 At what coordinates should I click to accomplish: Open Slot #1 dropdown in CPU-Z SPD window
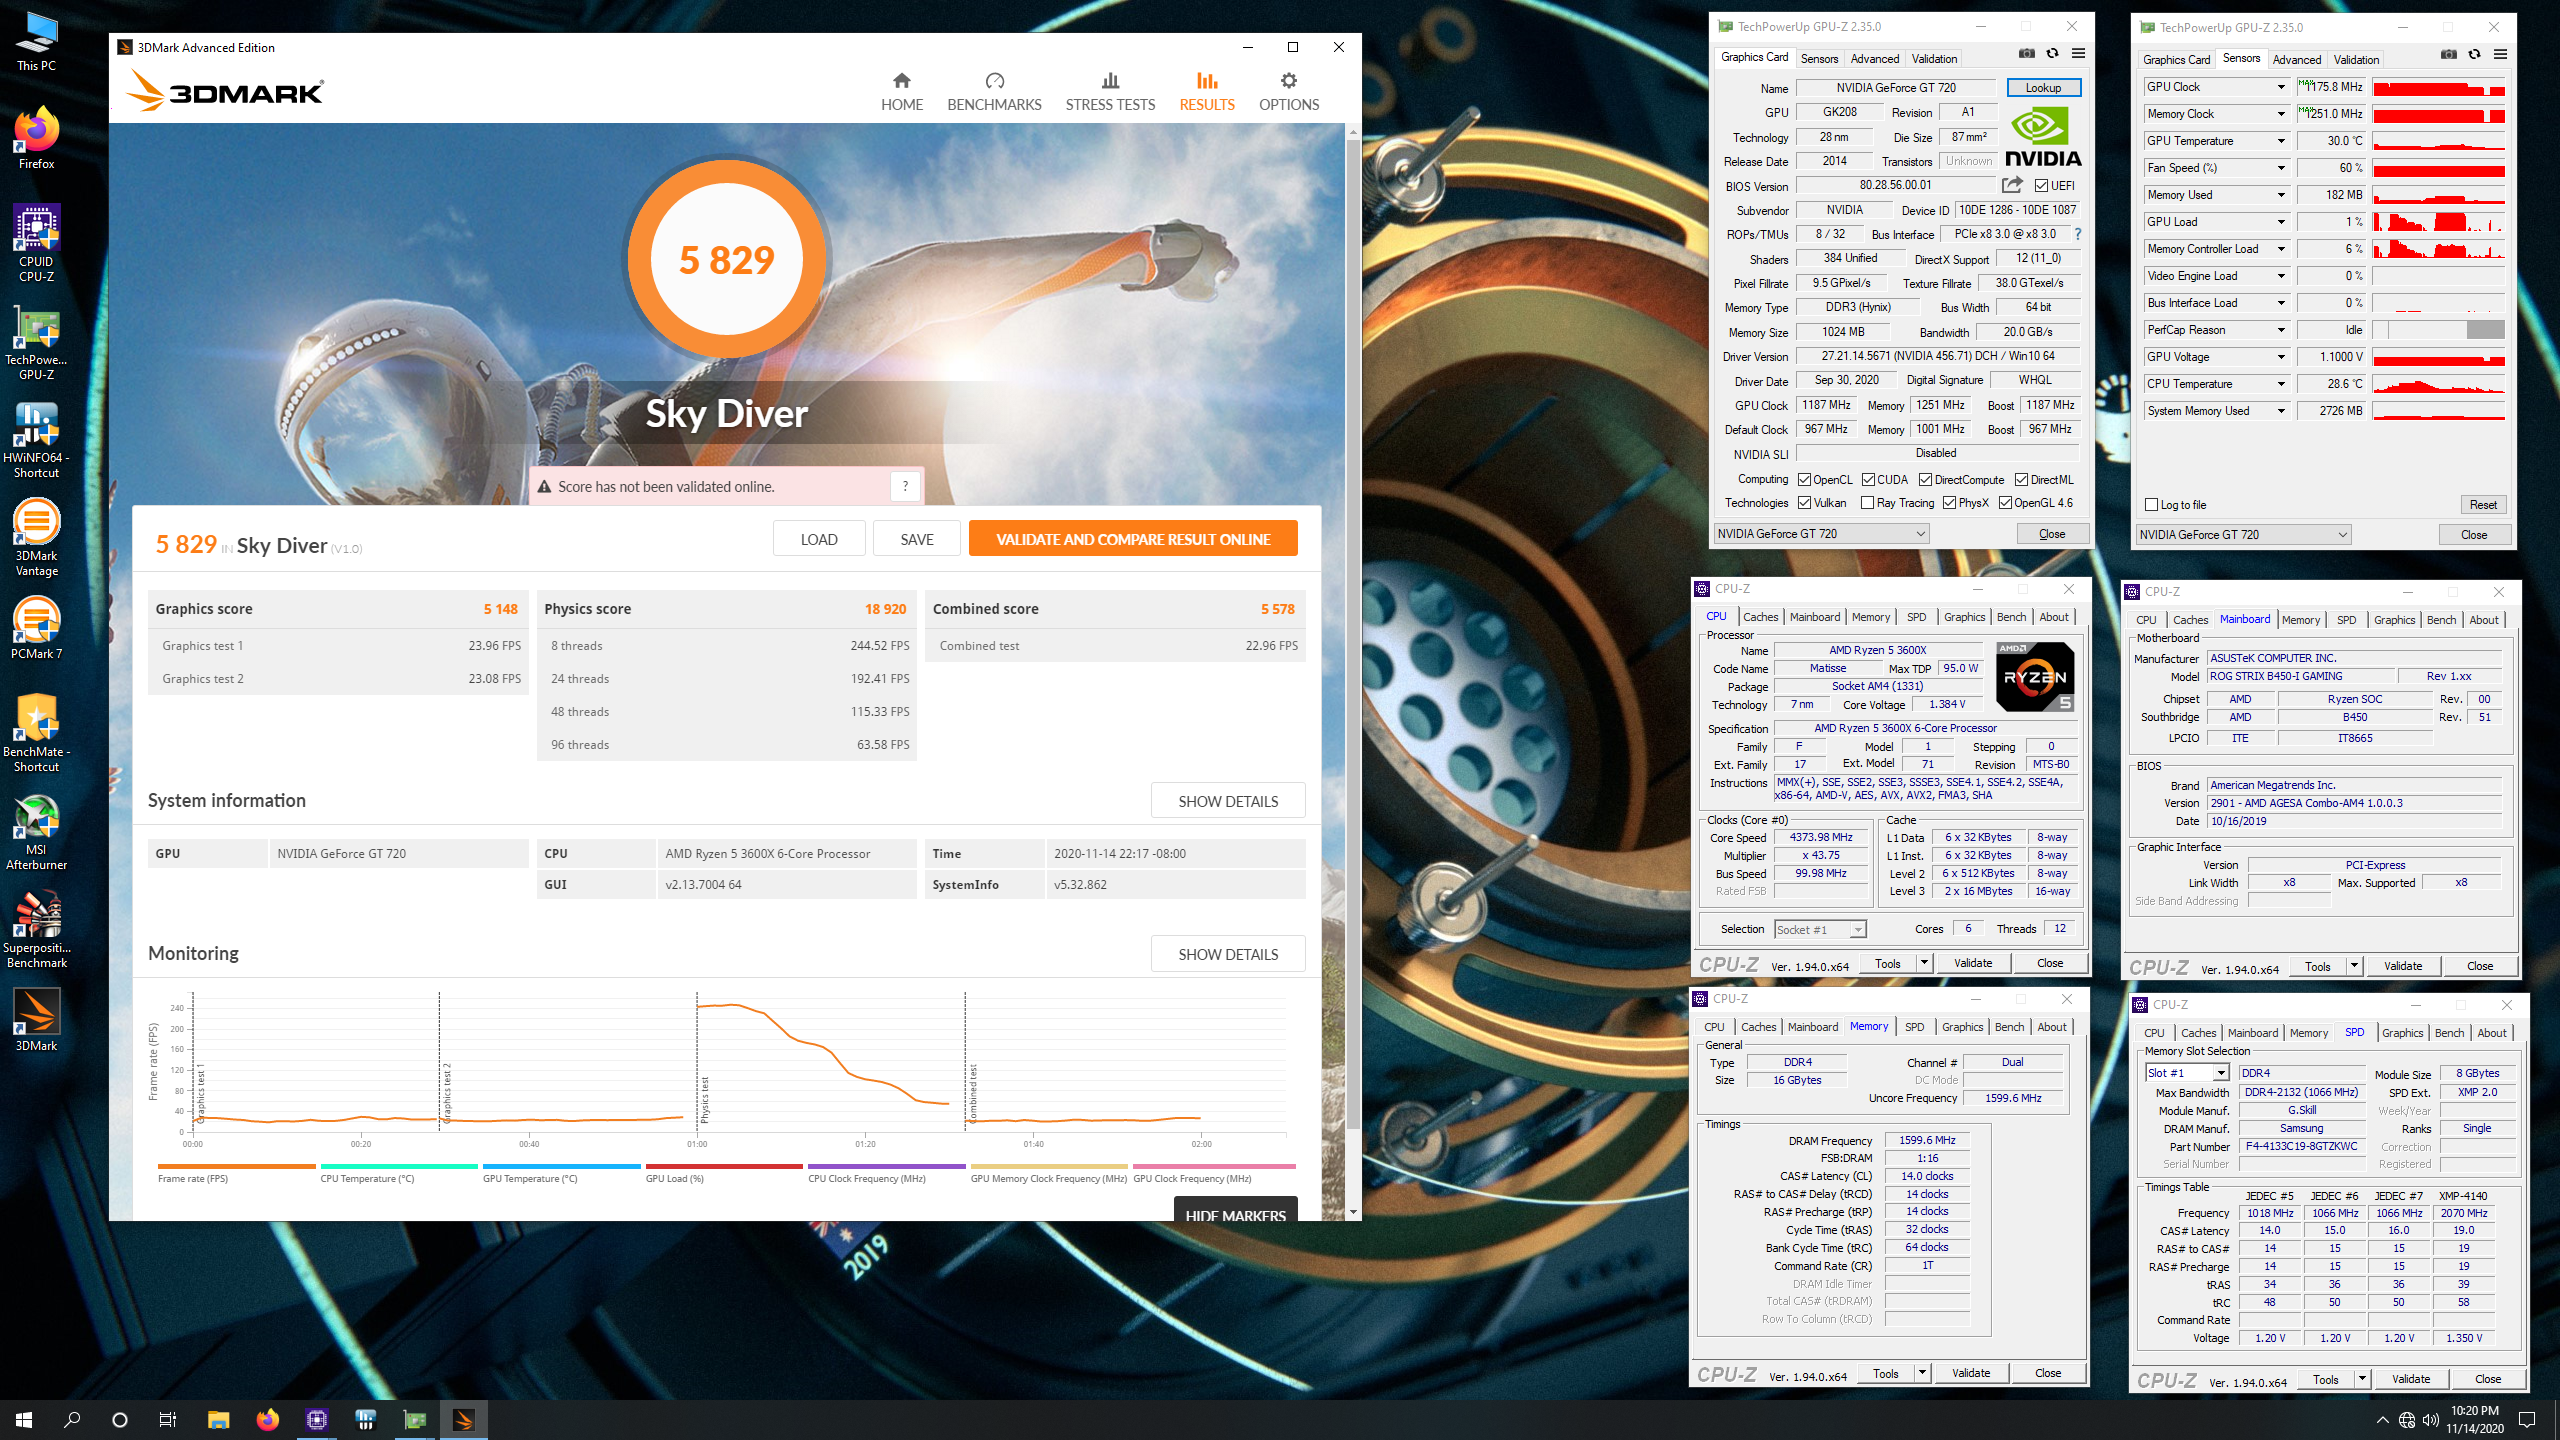2187,1073
